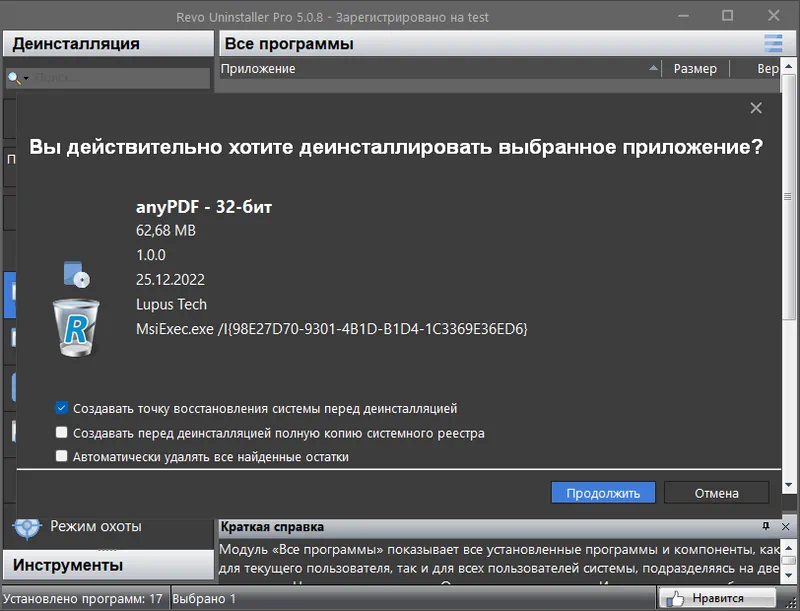Click the MsiExec.exe uninstall string

332,329
